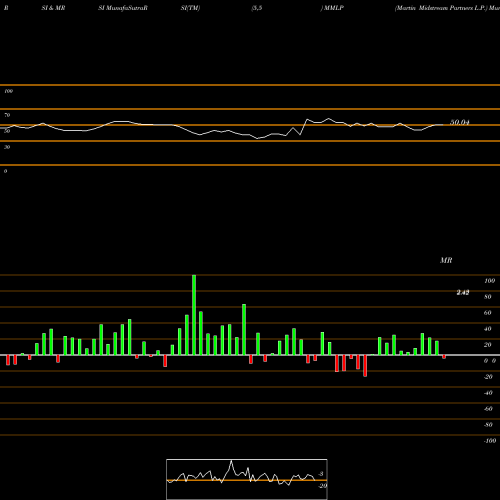Screen dimensions: 500x500
Task: Click the '-80' label on MR axis
Action: [488, 425]
